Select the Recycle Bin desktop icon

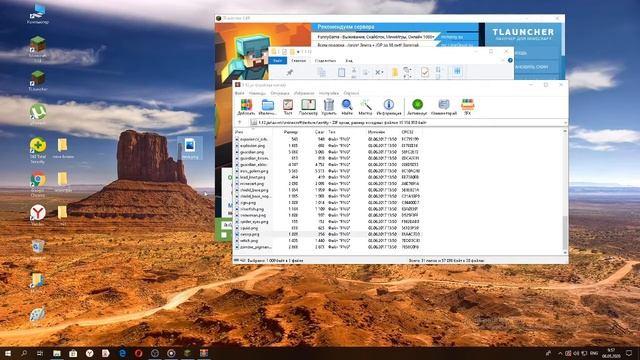(x=38, y=249)
